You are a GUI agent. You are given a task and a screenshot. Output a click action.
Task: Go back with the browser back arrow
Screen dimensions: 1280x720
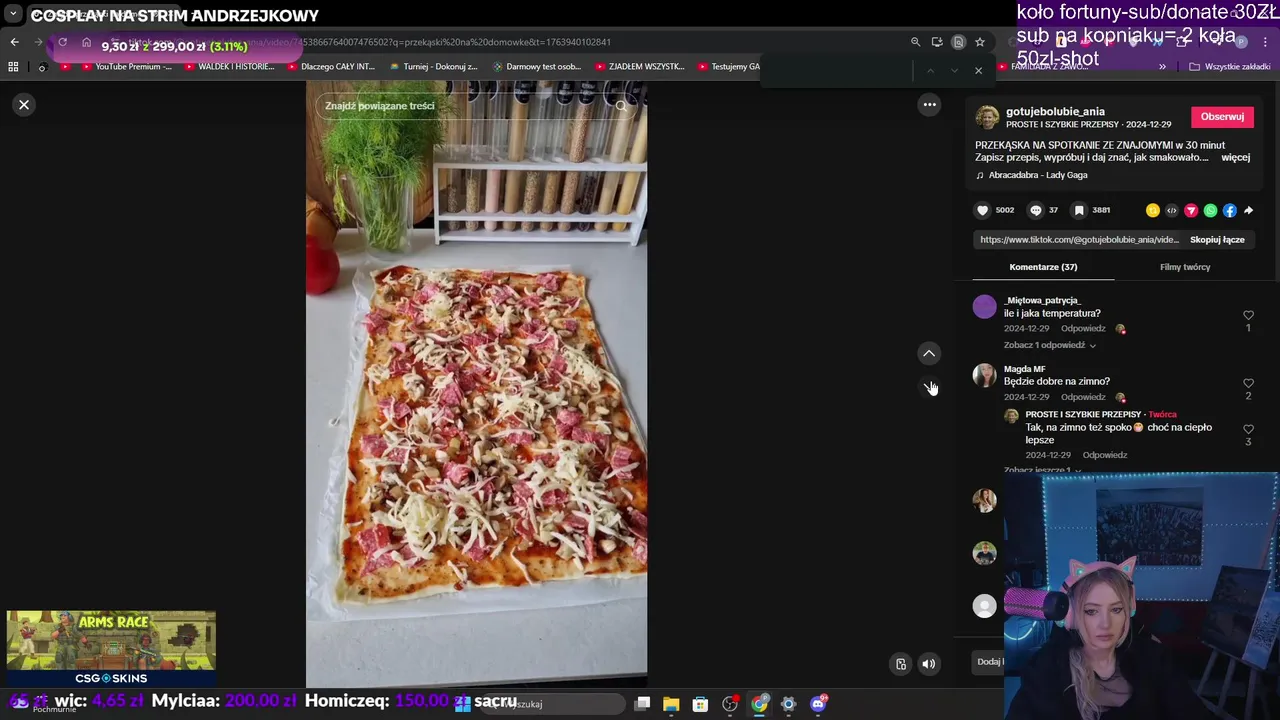(x=14, y=42)
